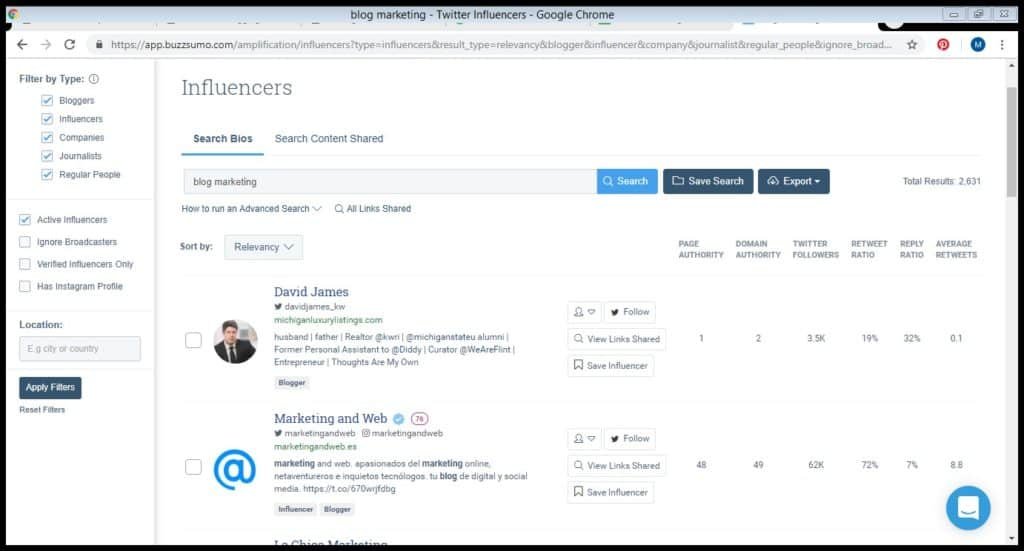Reload the page with the refresh icon
Viewport: 1024px width, 551px height.
[x=69, y=44]
